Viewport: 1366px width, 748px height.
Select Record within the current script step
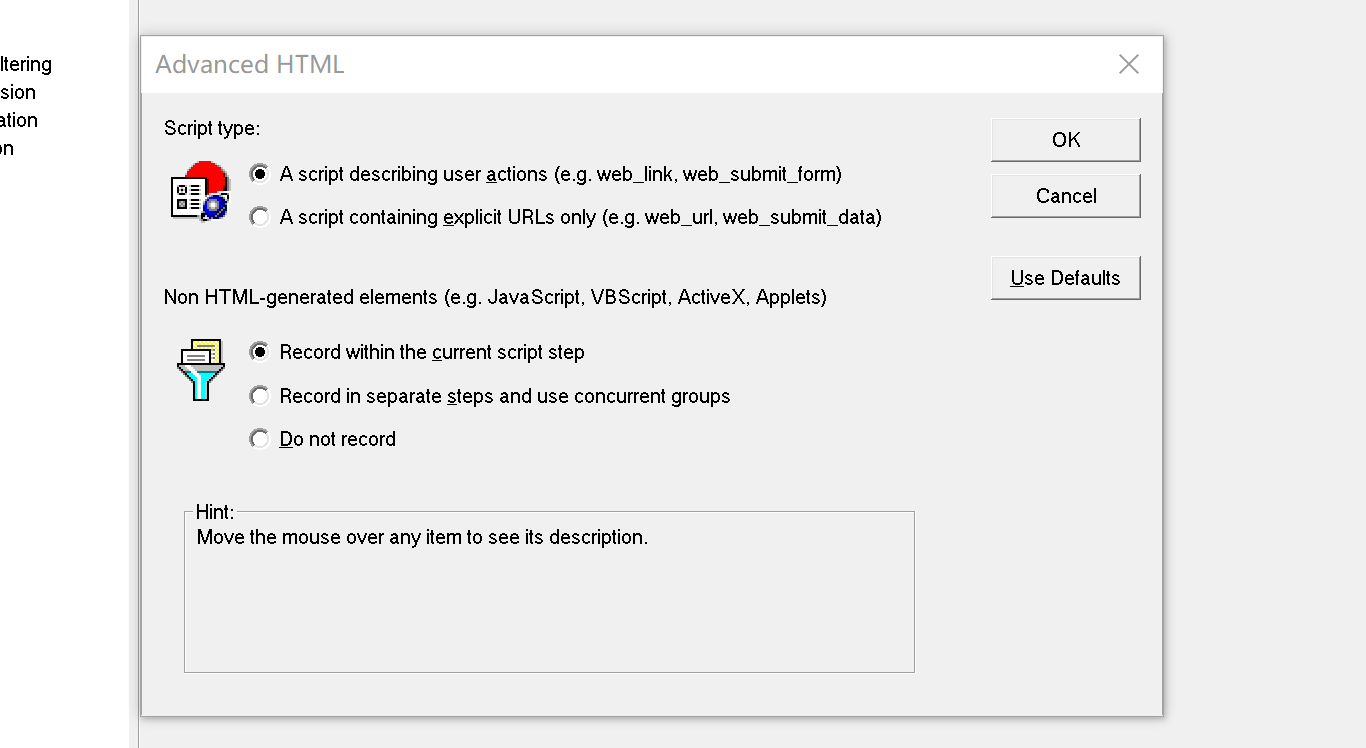[417, 352]
